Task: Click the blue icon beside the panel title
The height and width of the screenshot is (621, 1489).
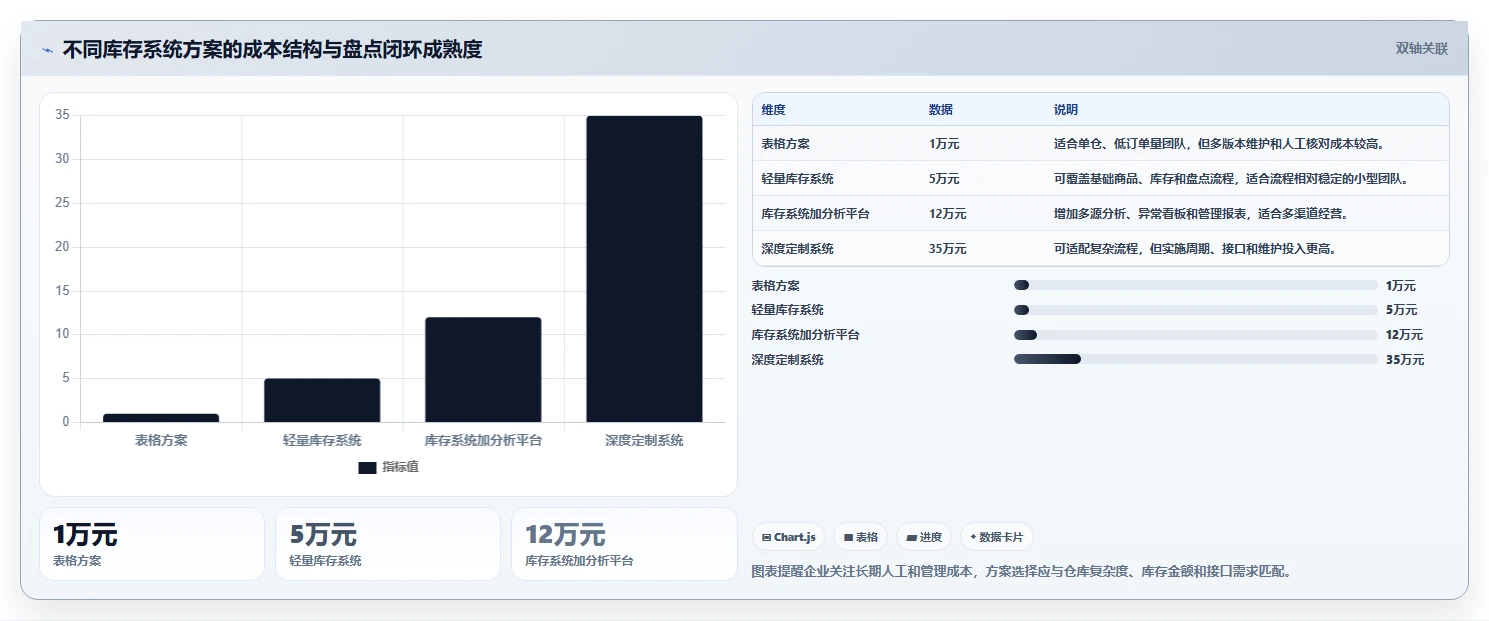Action: tap(47, 50)
